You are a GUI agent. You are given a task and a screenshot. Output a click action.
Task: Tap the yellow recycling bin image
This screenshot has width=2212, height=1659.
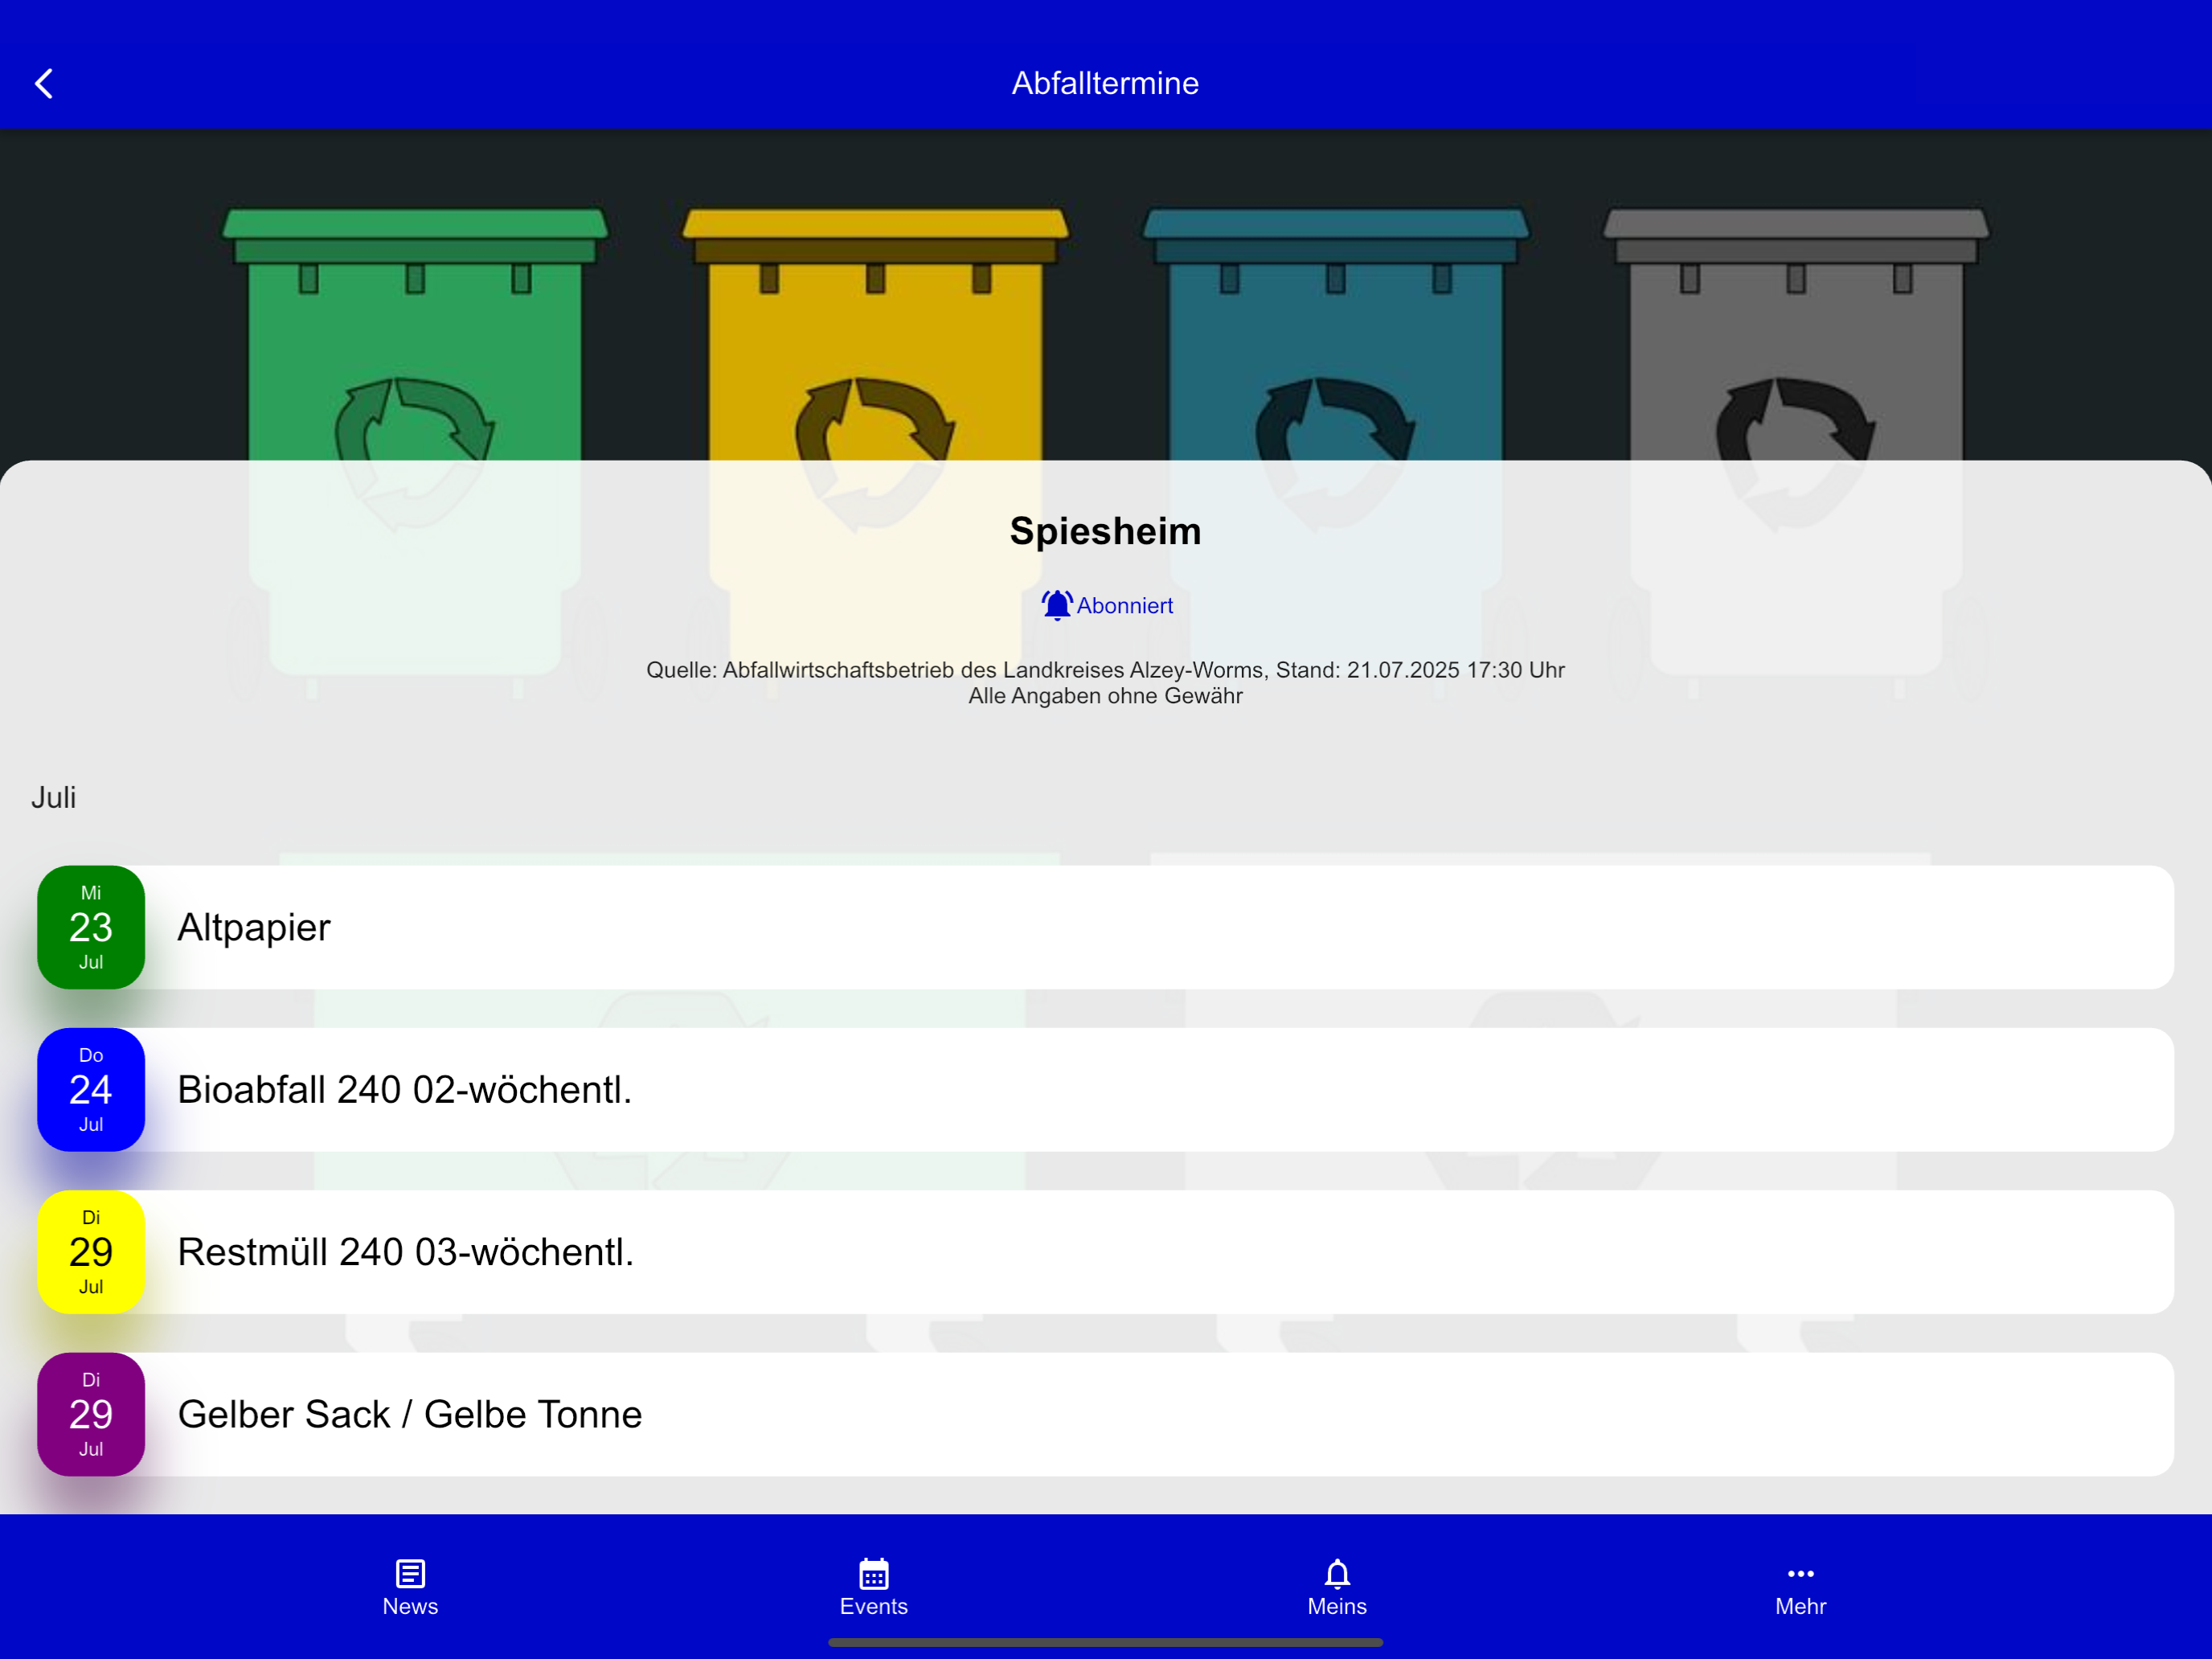click(x=875, y=335)
